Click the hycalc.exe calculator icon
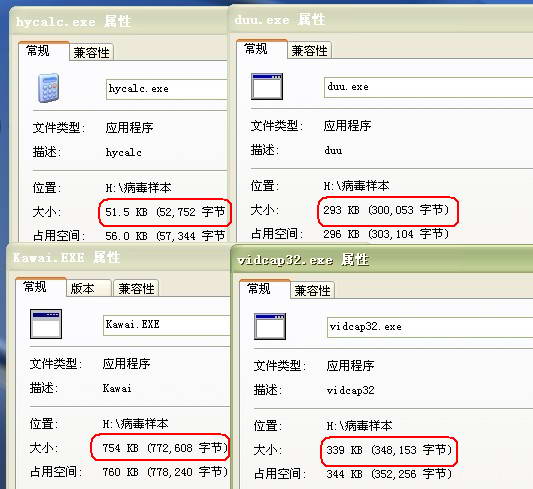Image resolution: width=533 pixels, height=489 pixels. click(48, 88)
